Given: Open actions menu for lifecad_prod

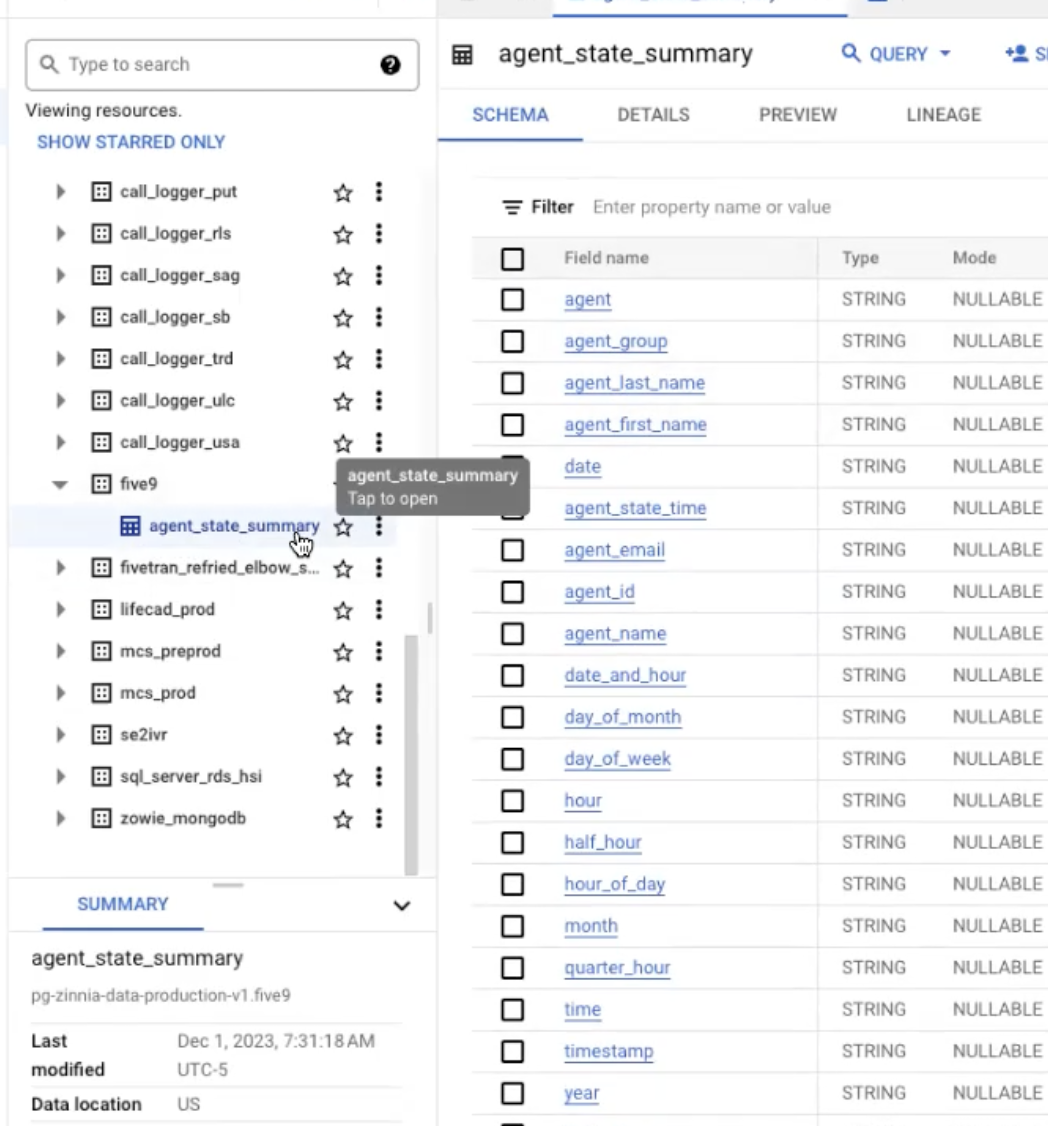Looking at the screenshot, I should [379, 610].
